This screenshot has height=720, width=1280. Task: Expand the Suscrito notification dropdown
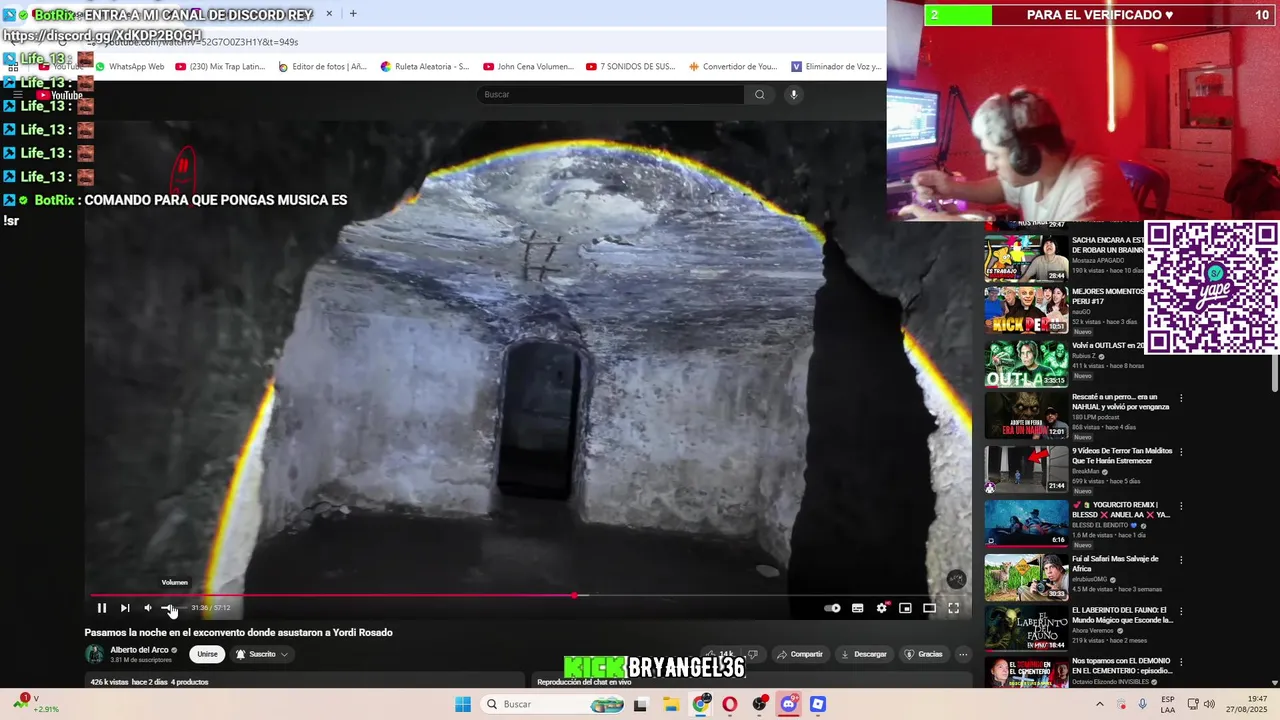click(262, 654)
